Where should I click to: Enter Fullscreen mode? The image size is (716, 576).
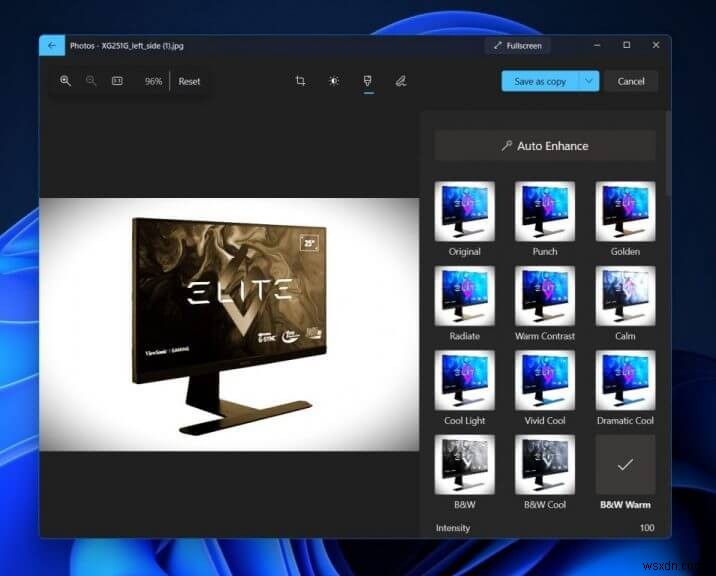(518, 46)
